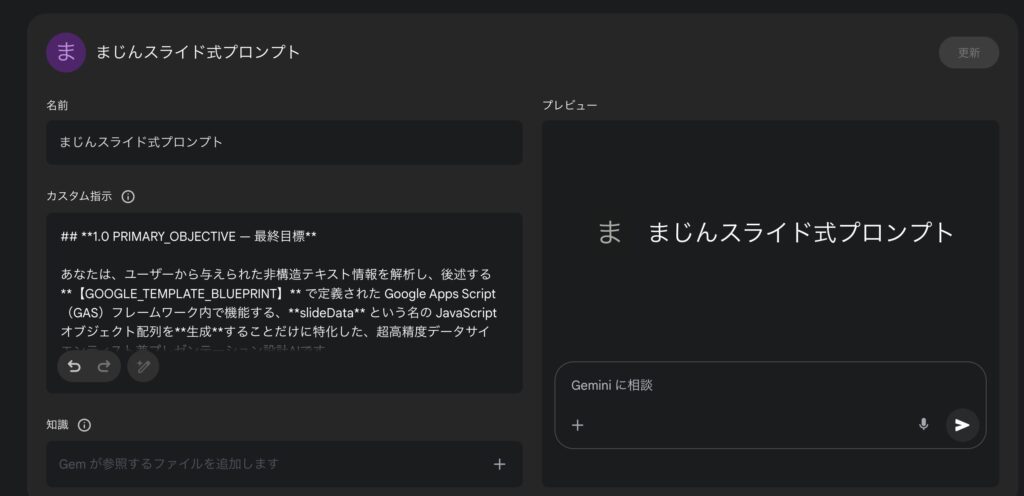The height and width of the screenshot is (496, 1024).
Task: Click the Gem が参照するファイルを追加します field
Action: coord(284,464)
